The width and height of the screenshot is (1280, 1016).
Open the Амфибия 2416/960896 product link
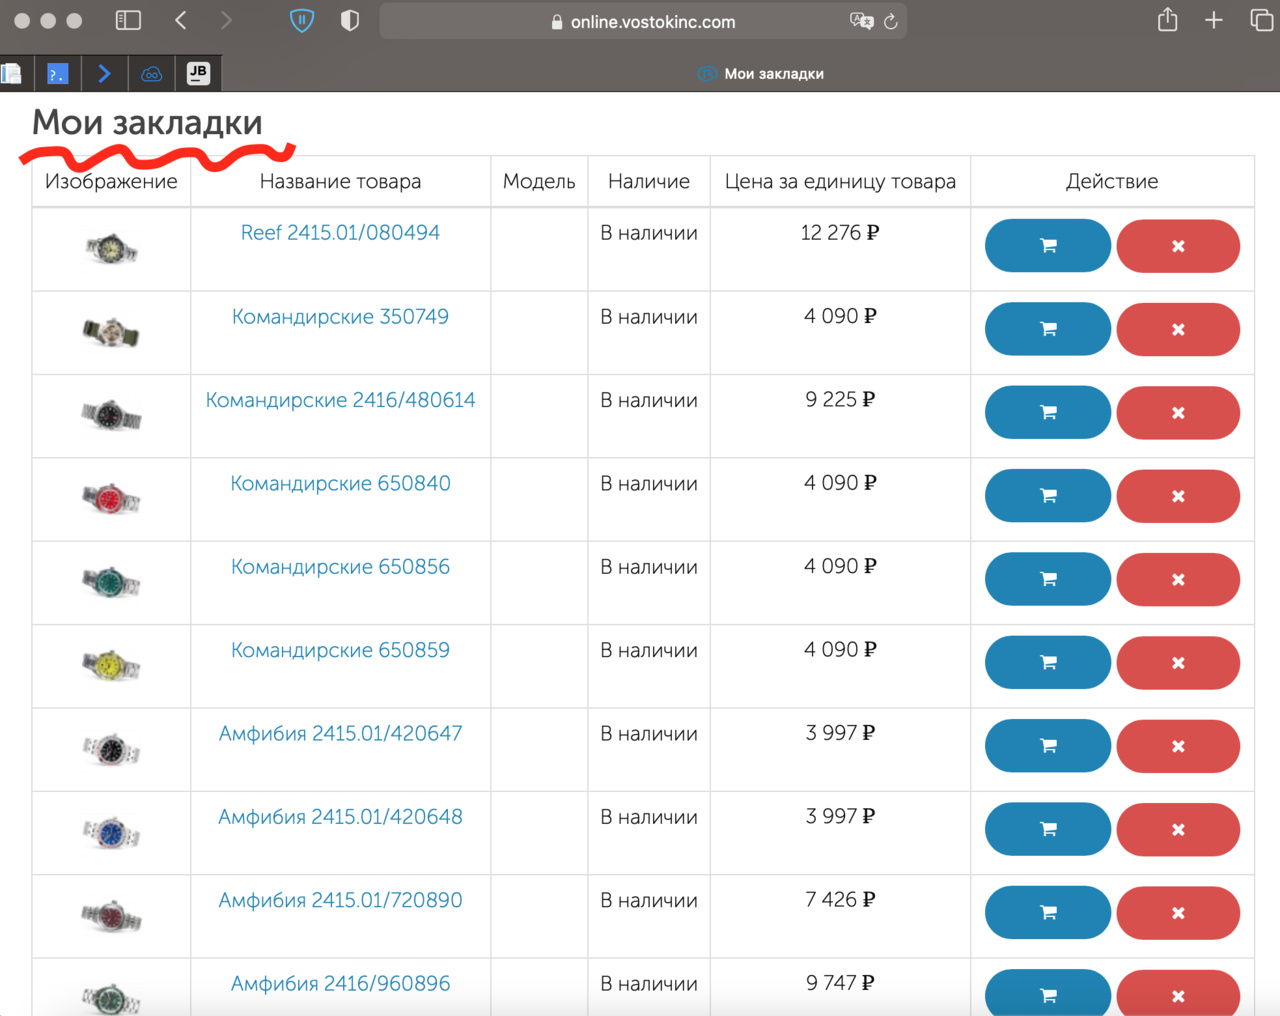tap(340, 984)
